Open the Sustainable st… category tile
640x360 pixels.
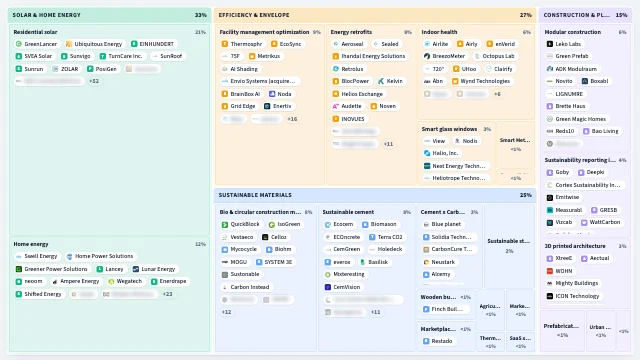point(509,246)
